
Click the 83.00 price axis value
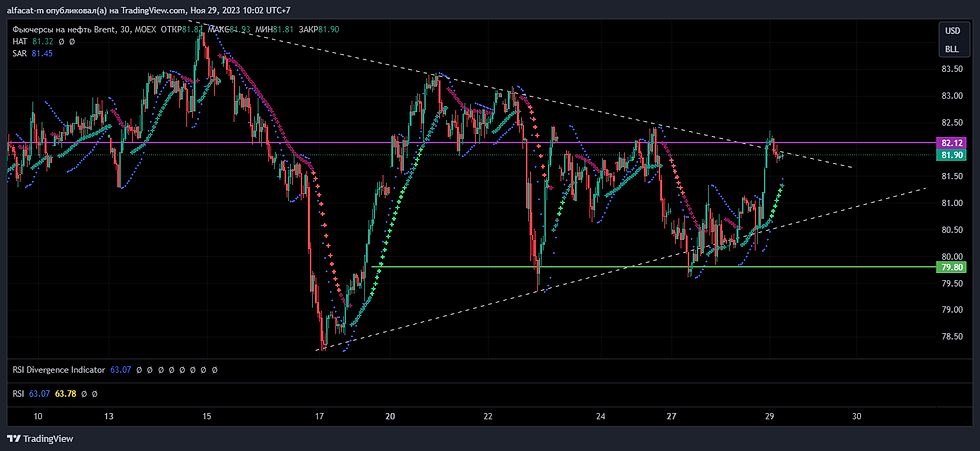951,96
